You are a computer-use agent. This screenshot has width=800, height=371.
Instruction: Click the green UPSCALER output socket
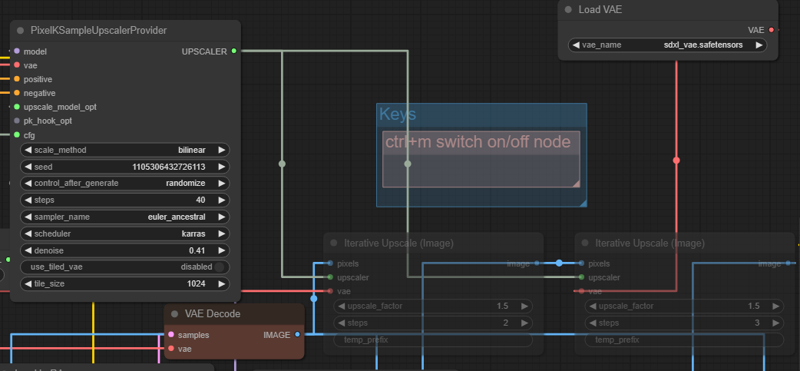[234, 51]
